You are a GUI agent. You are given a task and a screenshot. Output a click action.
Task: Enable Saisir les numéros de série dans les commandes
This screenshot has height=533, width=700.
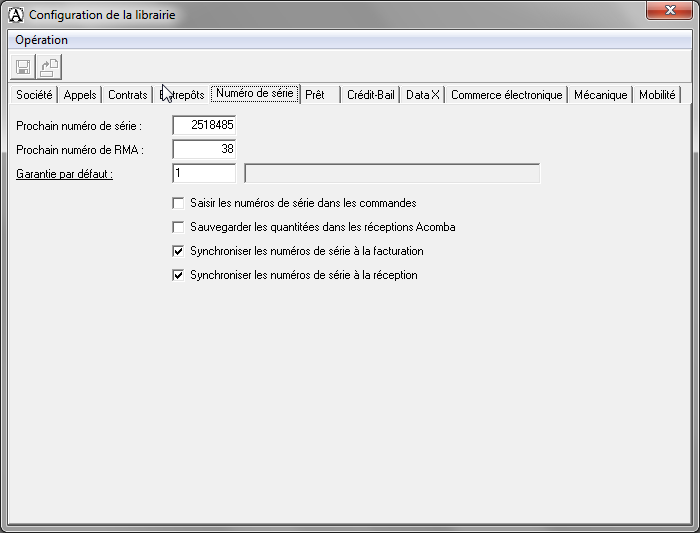point(179,203)
